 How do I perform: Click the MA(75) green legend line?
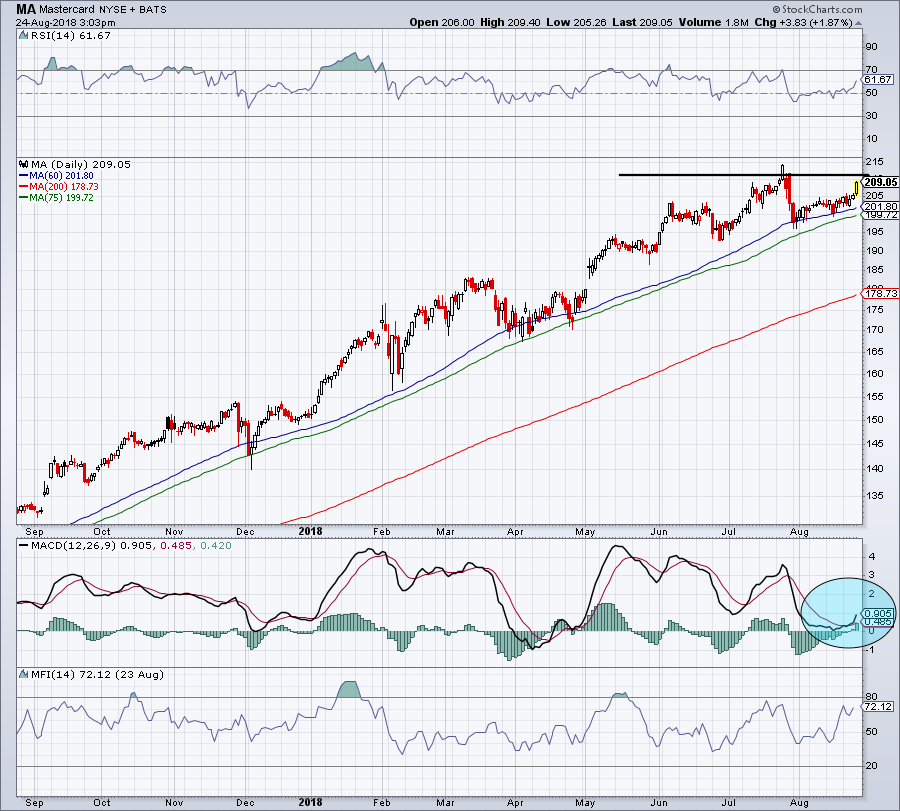(x=24, y=197)
